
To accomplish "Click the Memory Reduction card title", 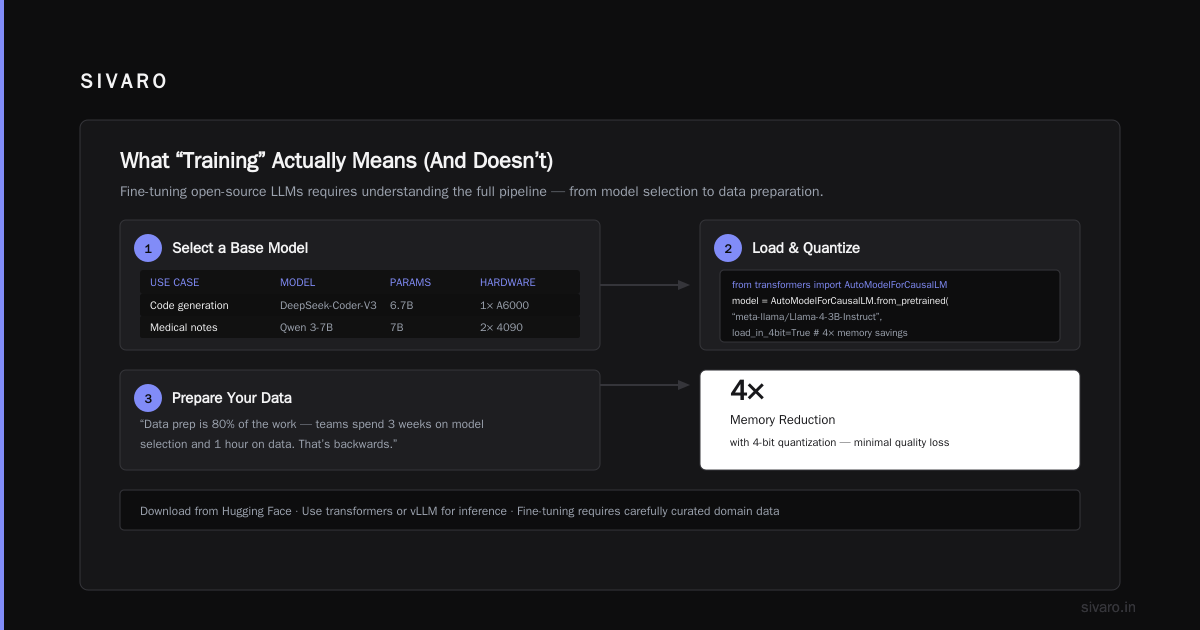I will coord(782,420).
